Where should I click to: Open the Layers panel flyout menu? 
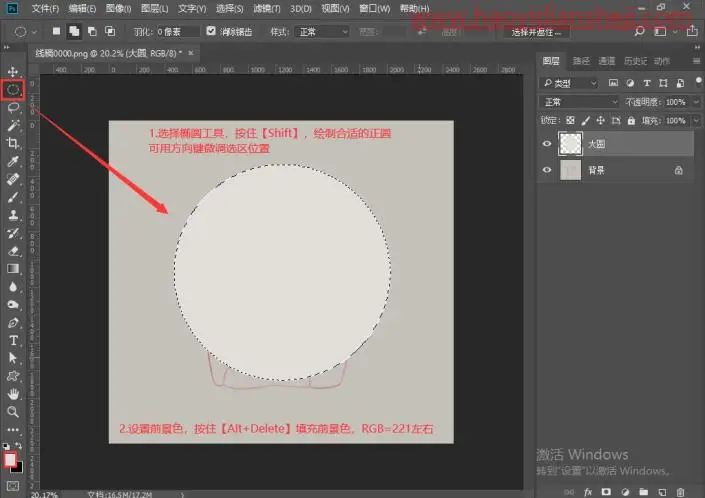696,61
